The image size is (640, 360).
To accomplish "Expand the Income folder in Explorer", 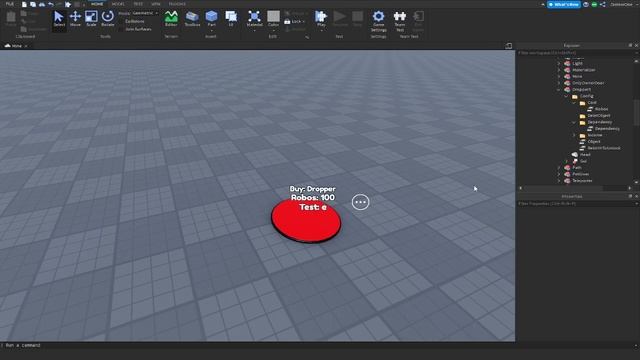I will [574, 135].
